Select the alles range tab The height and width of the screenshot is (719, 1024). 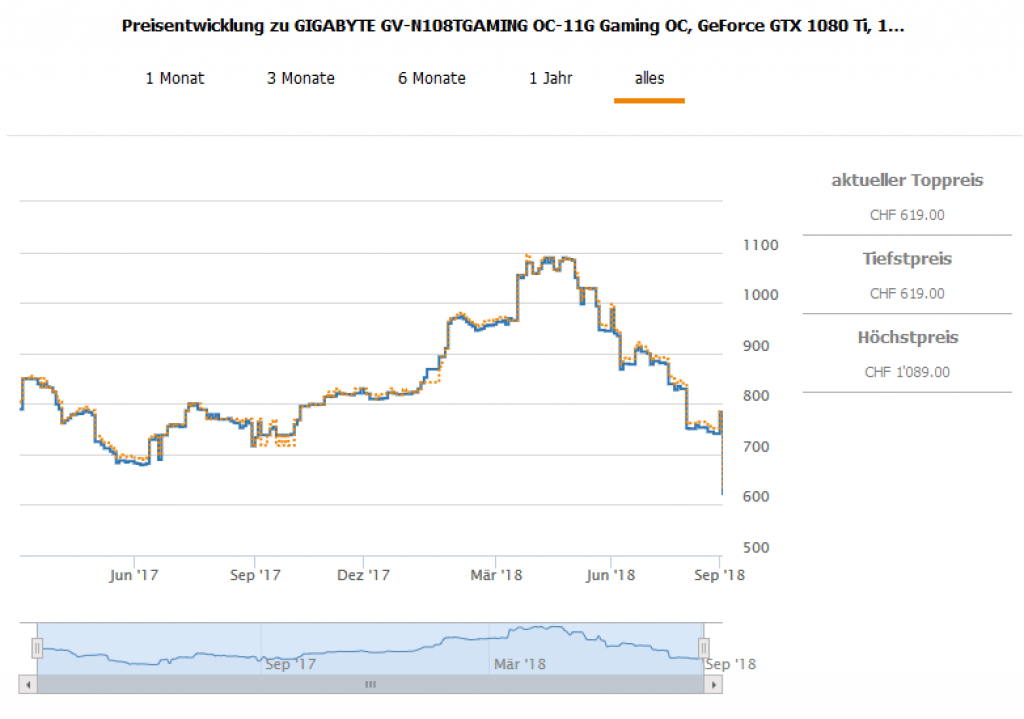point(649,78)
